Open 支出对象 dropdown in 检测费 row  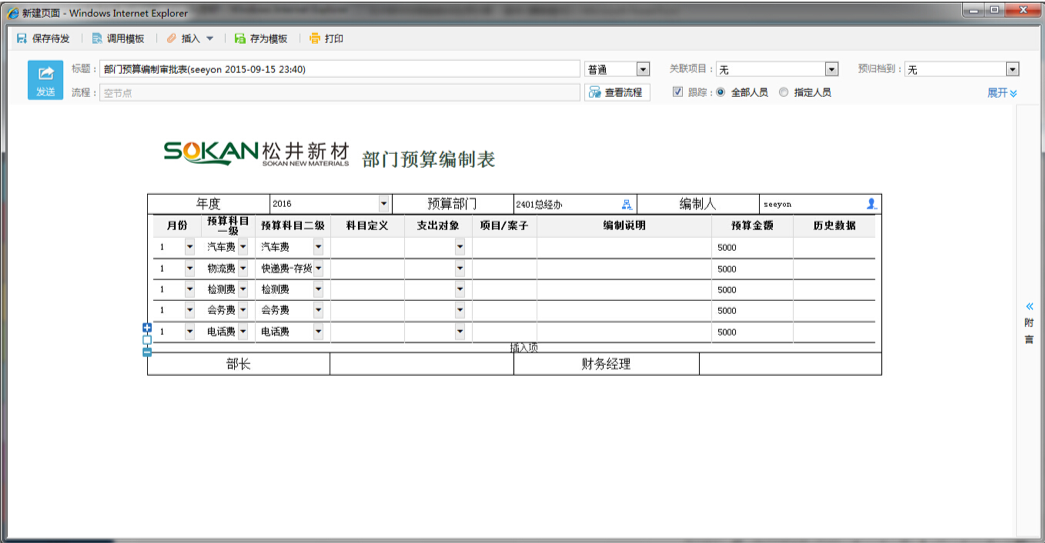pyautogui.click(x=460, y=289)
